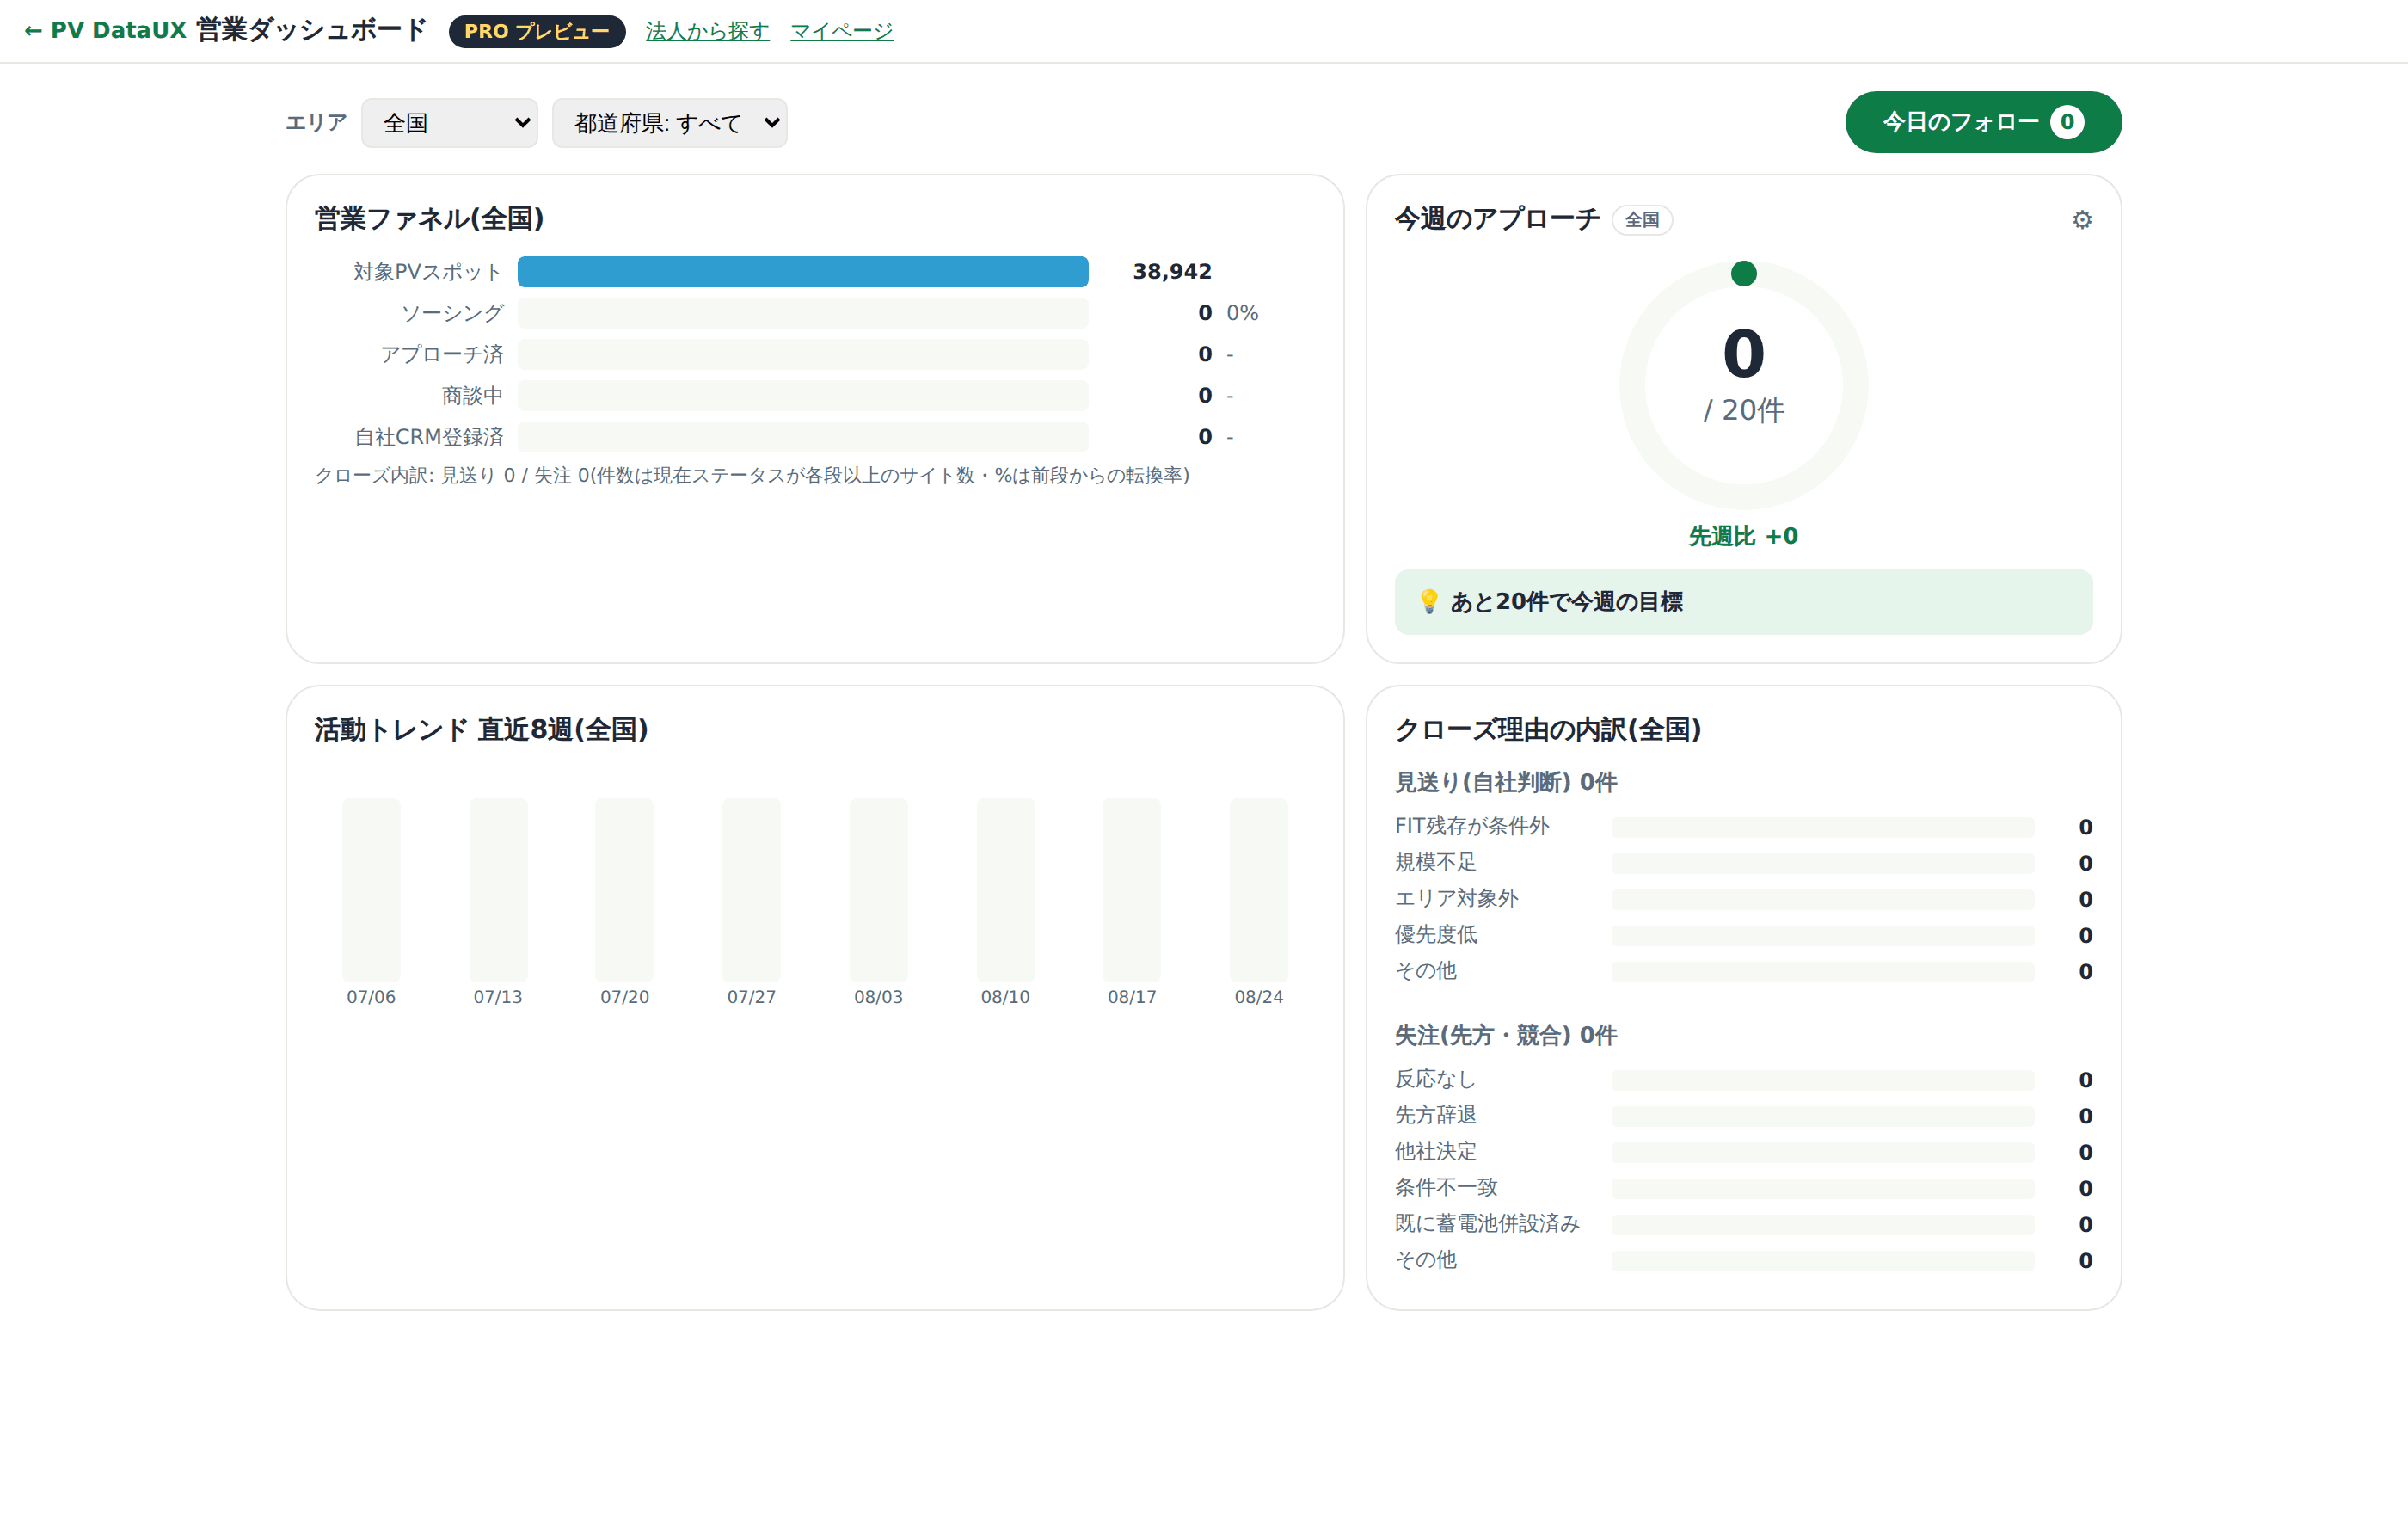Click the クローズ理由の内訳(全国) title
2408x1514 pixels.
click(1548, 729)
